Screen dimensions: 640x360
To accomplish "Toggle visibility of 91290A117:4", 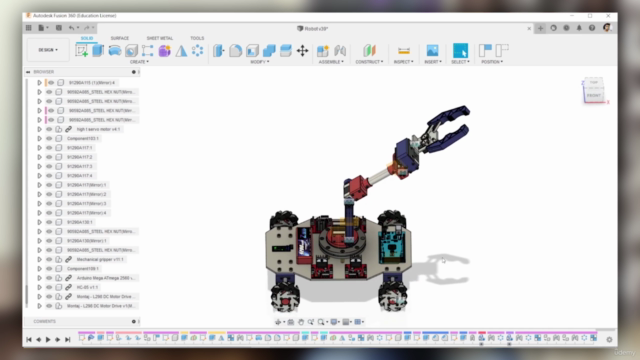I will (x=49, y=176).
